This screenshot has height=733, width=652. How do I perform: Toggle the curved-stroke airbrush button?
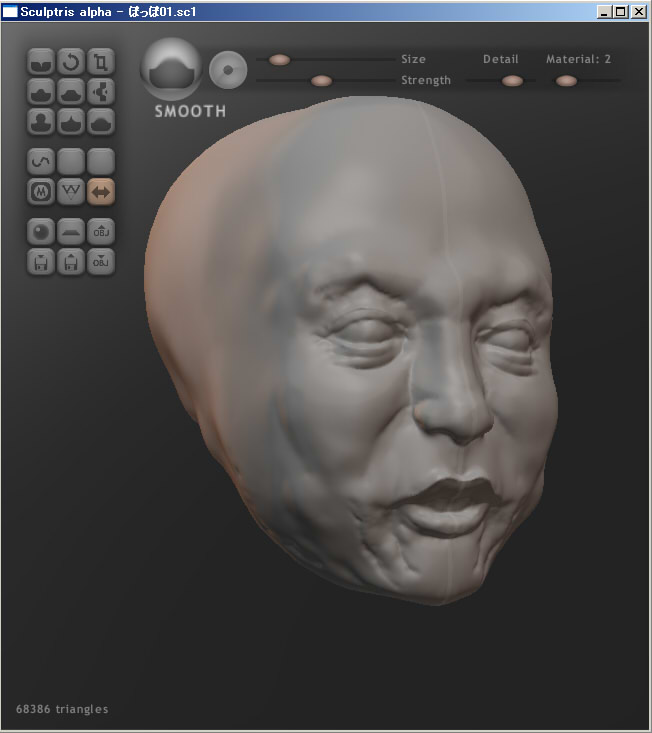(42, 161)
